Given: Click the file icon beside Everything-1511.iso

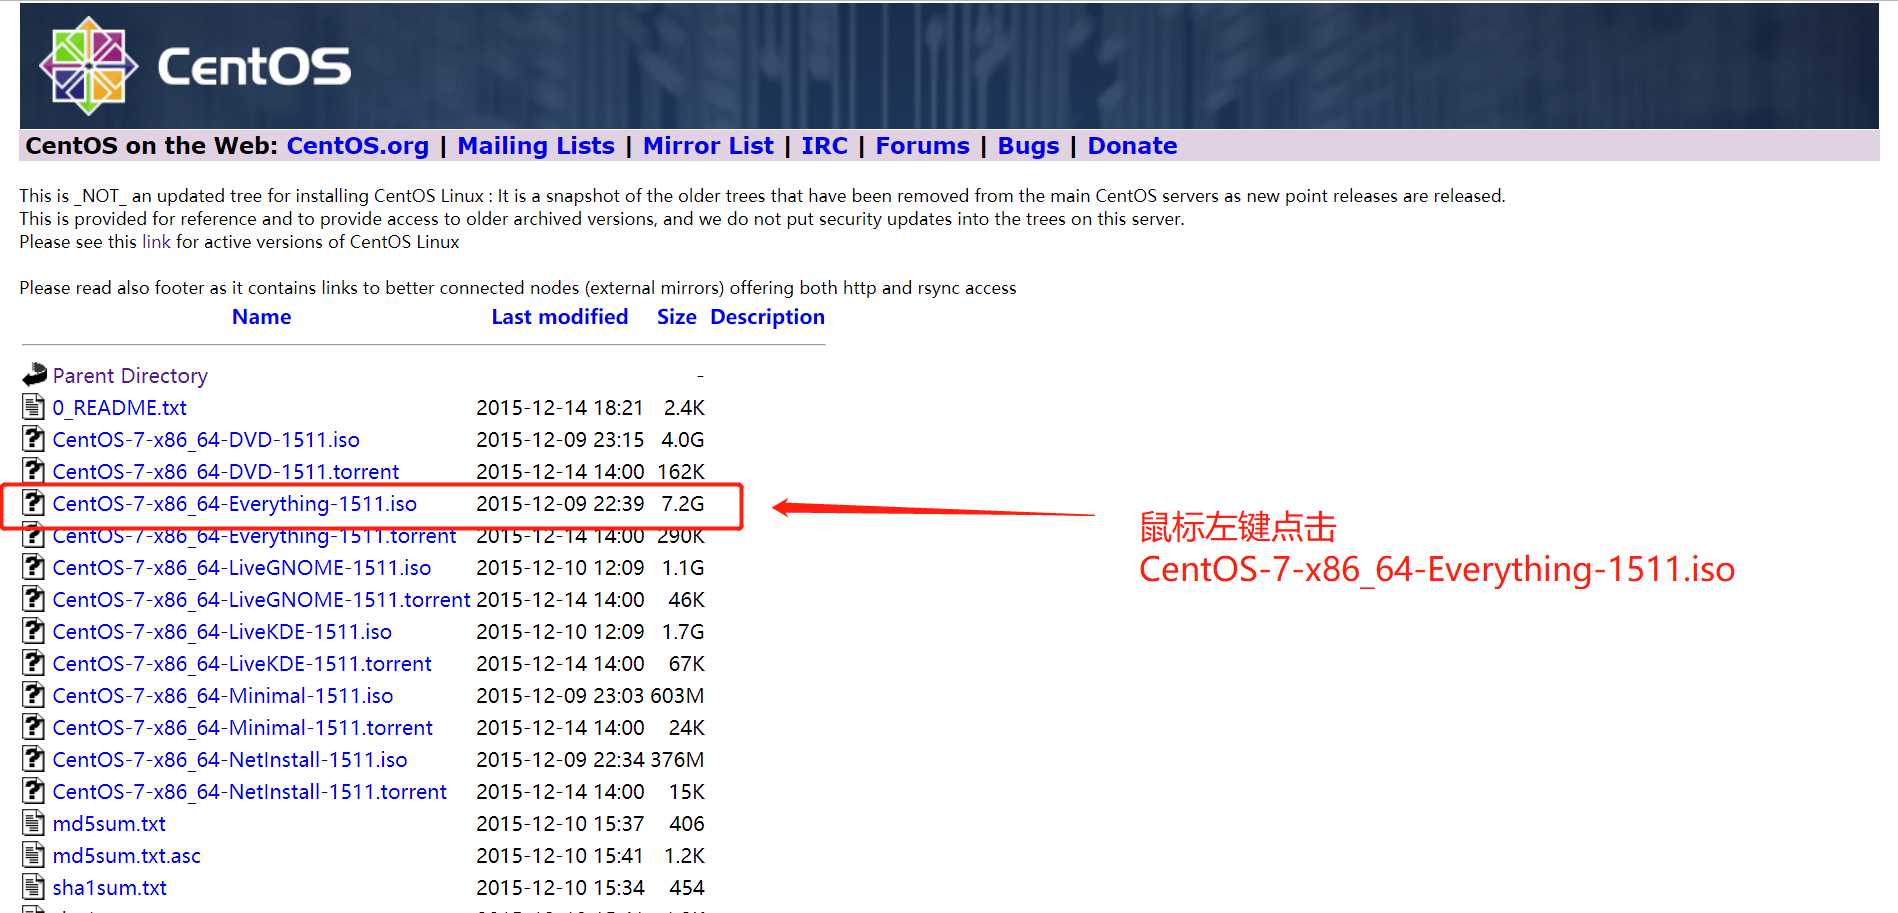Looking at the screenshot, I should pos(34,503).
